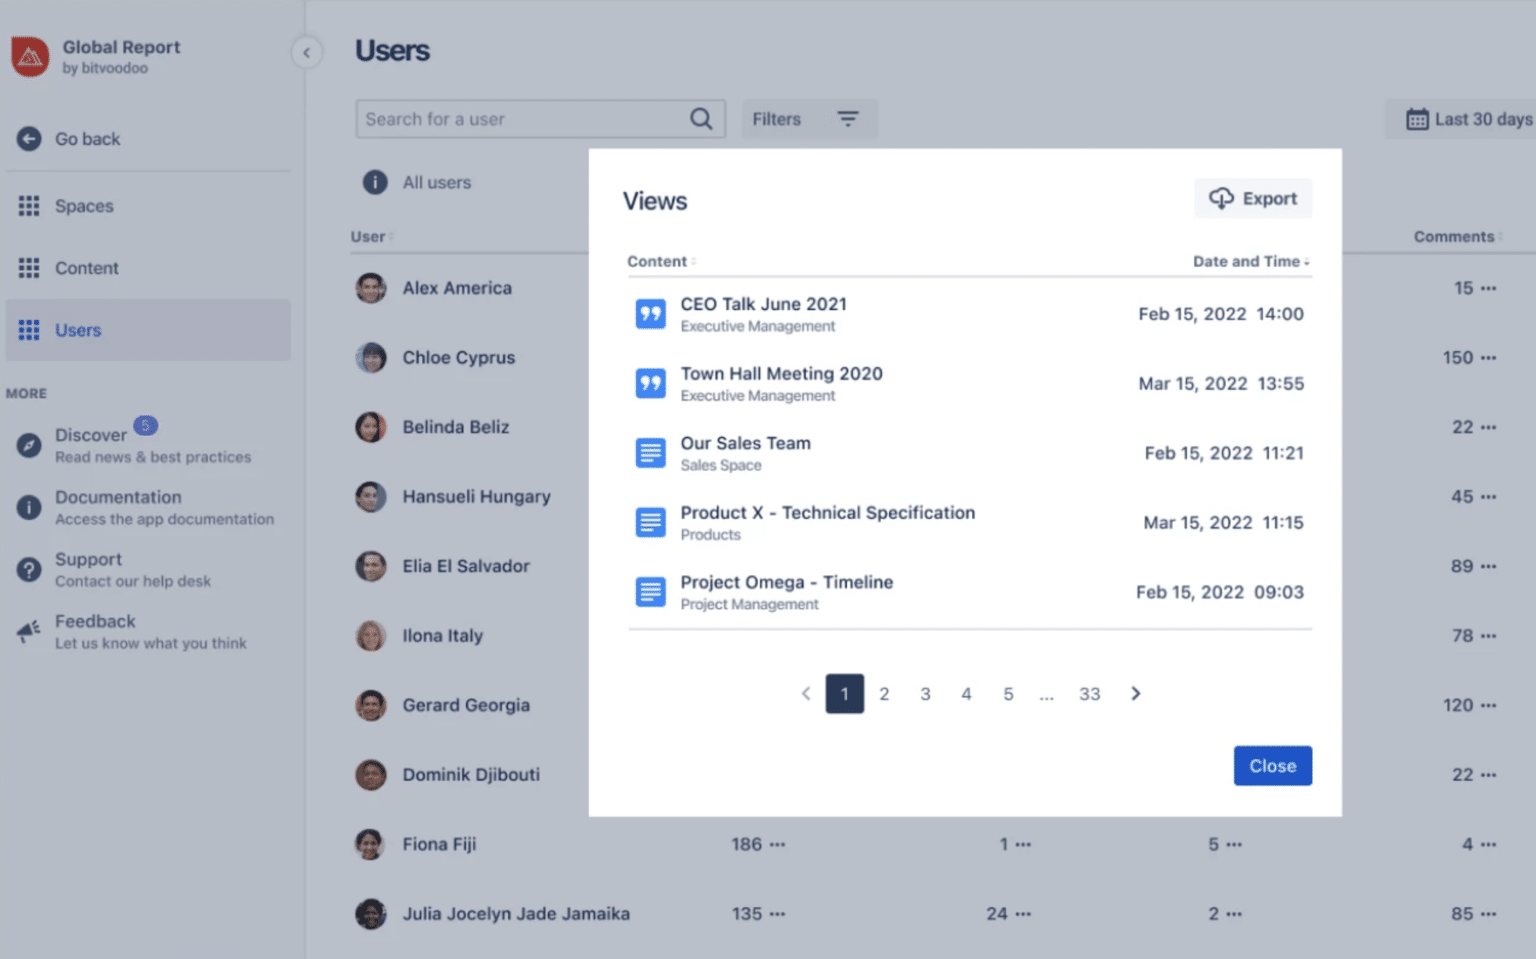
Task: Click the search magnifier in the user search bar
Action: 700,118
